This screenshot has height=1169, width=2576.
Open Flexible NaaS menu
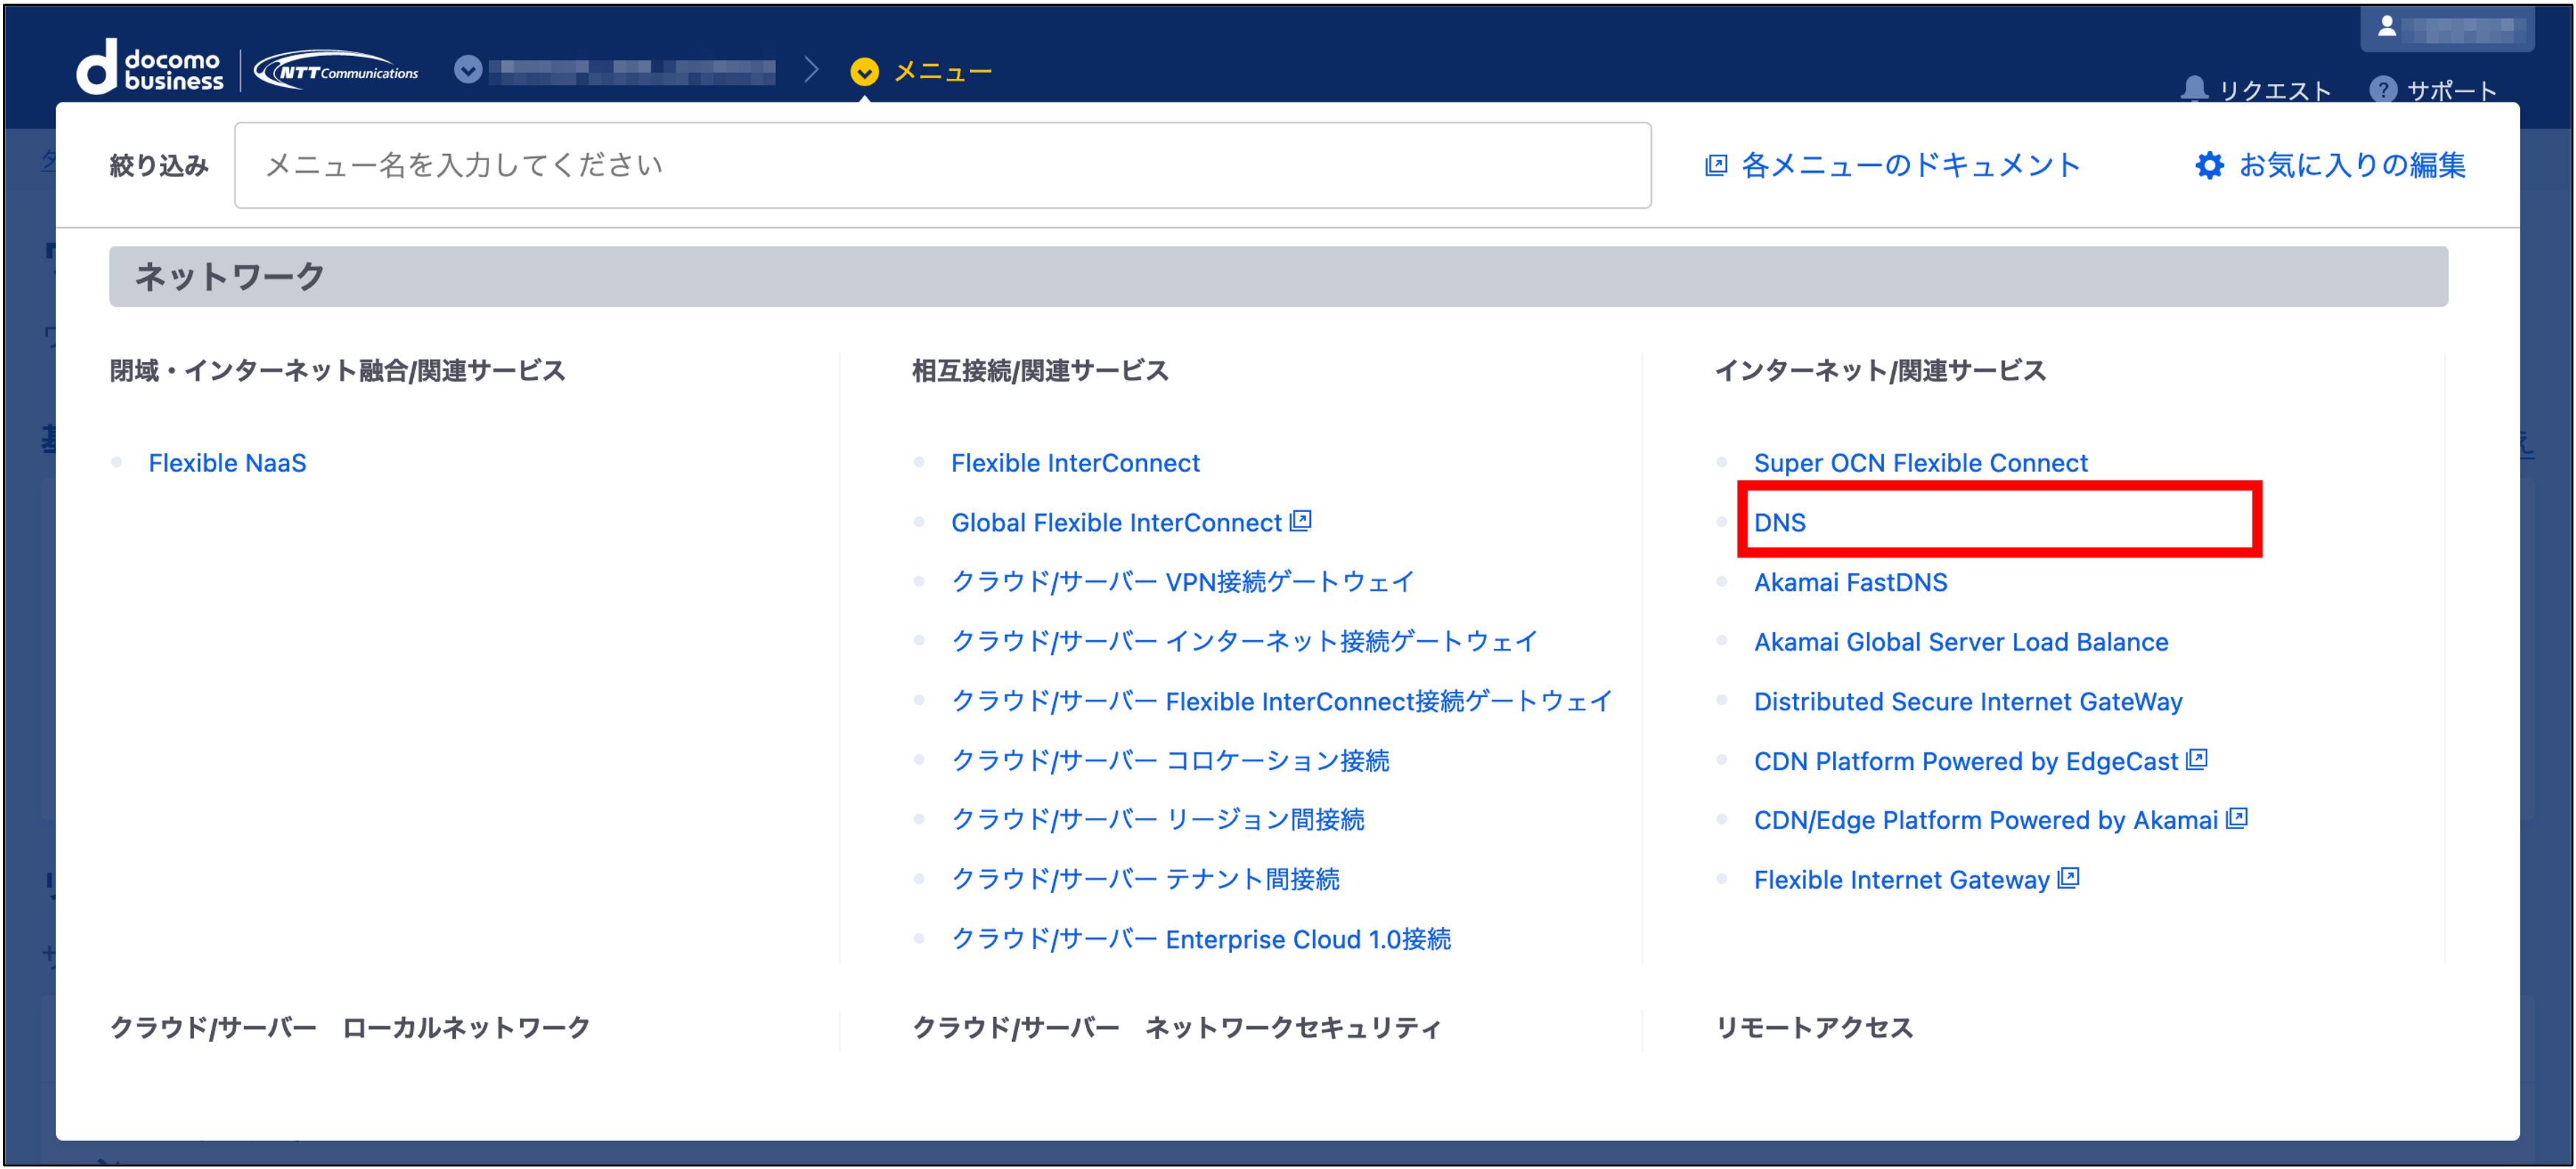coord(227,463)
